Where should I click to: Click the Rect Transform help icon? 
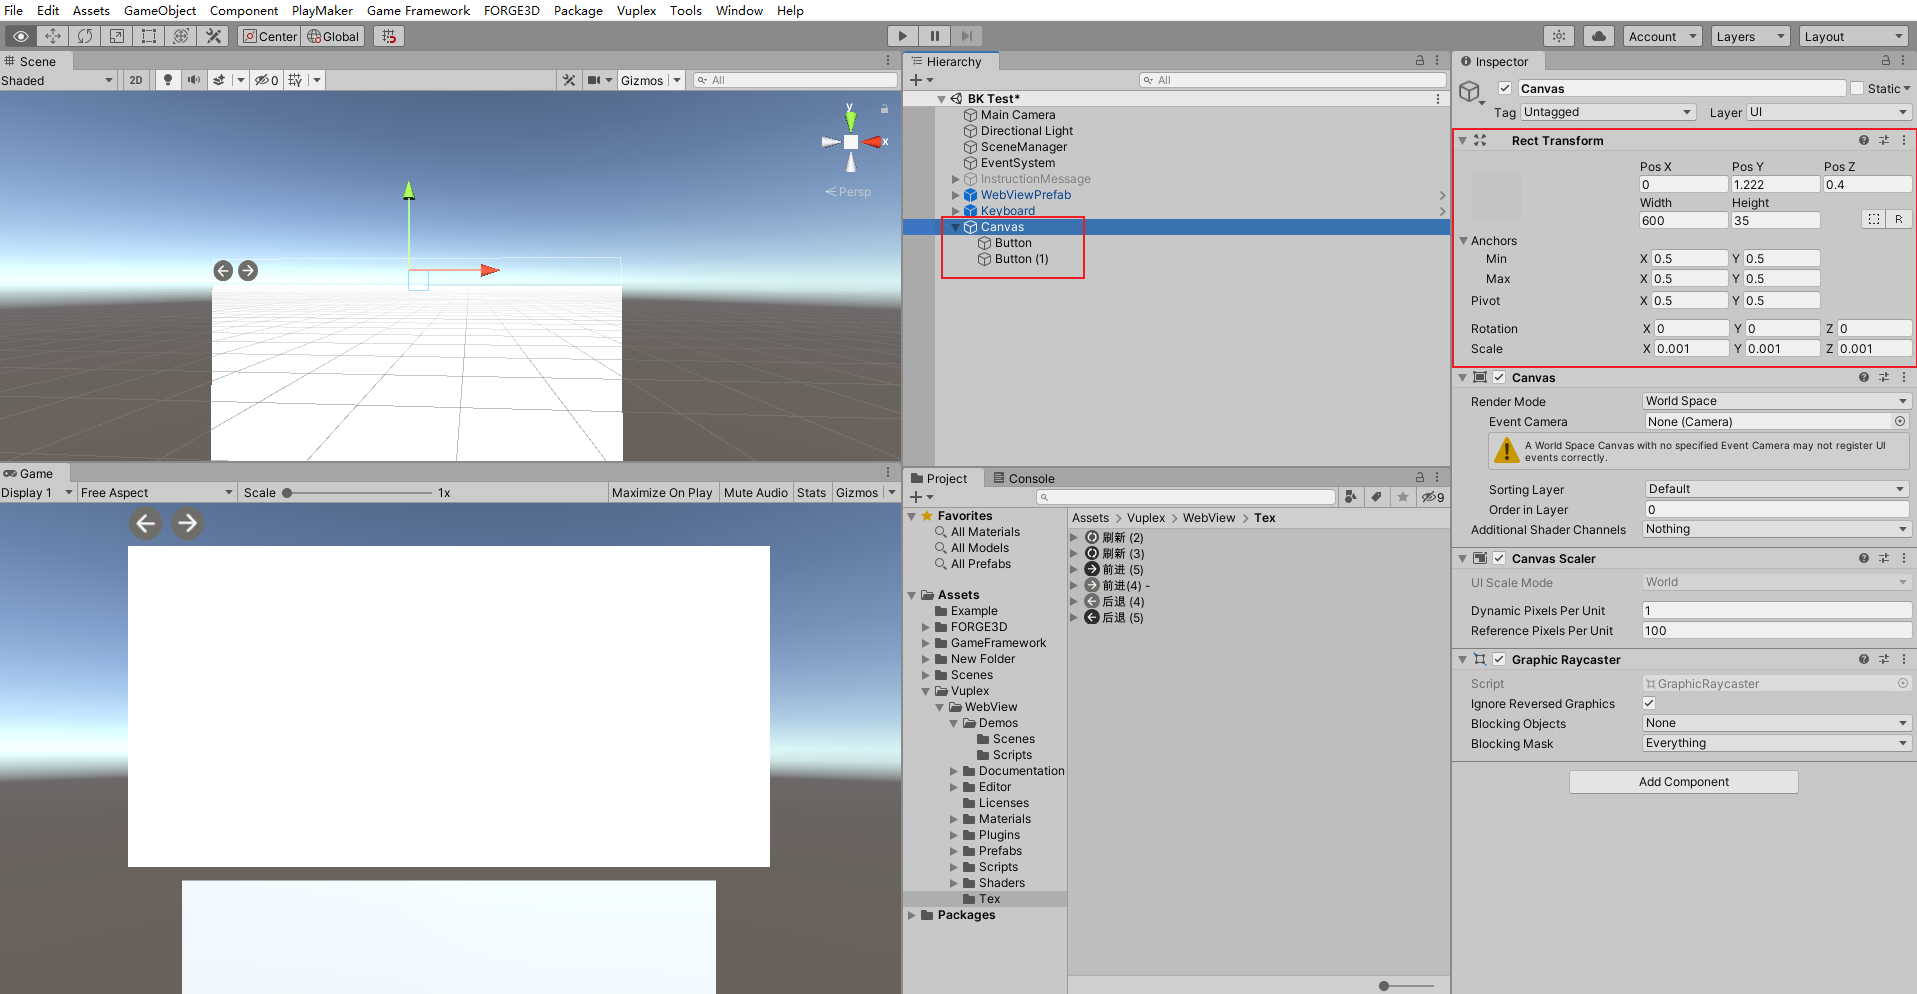1864,140
